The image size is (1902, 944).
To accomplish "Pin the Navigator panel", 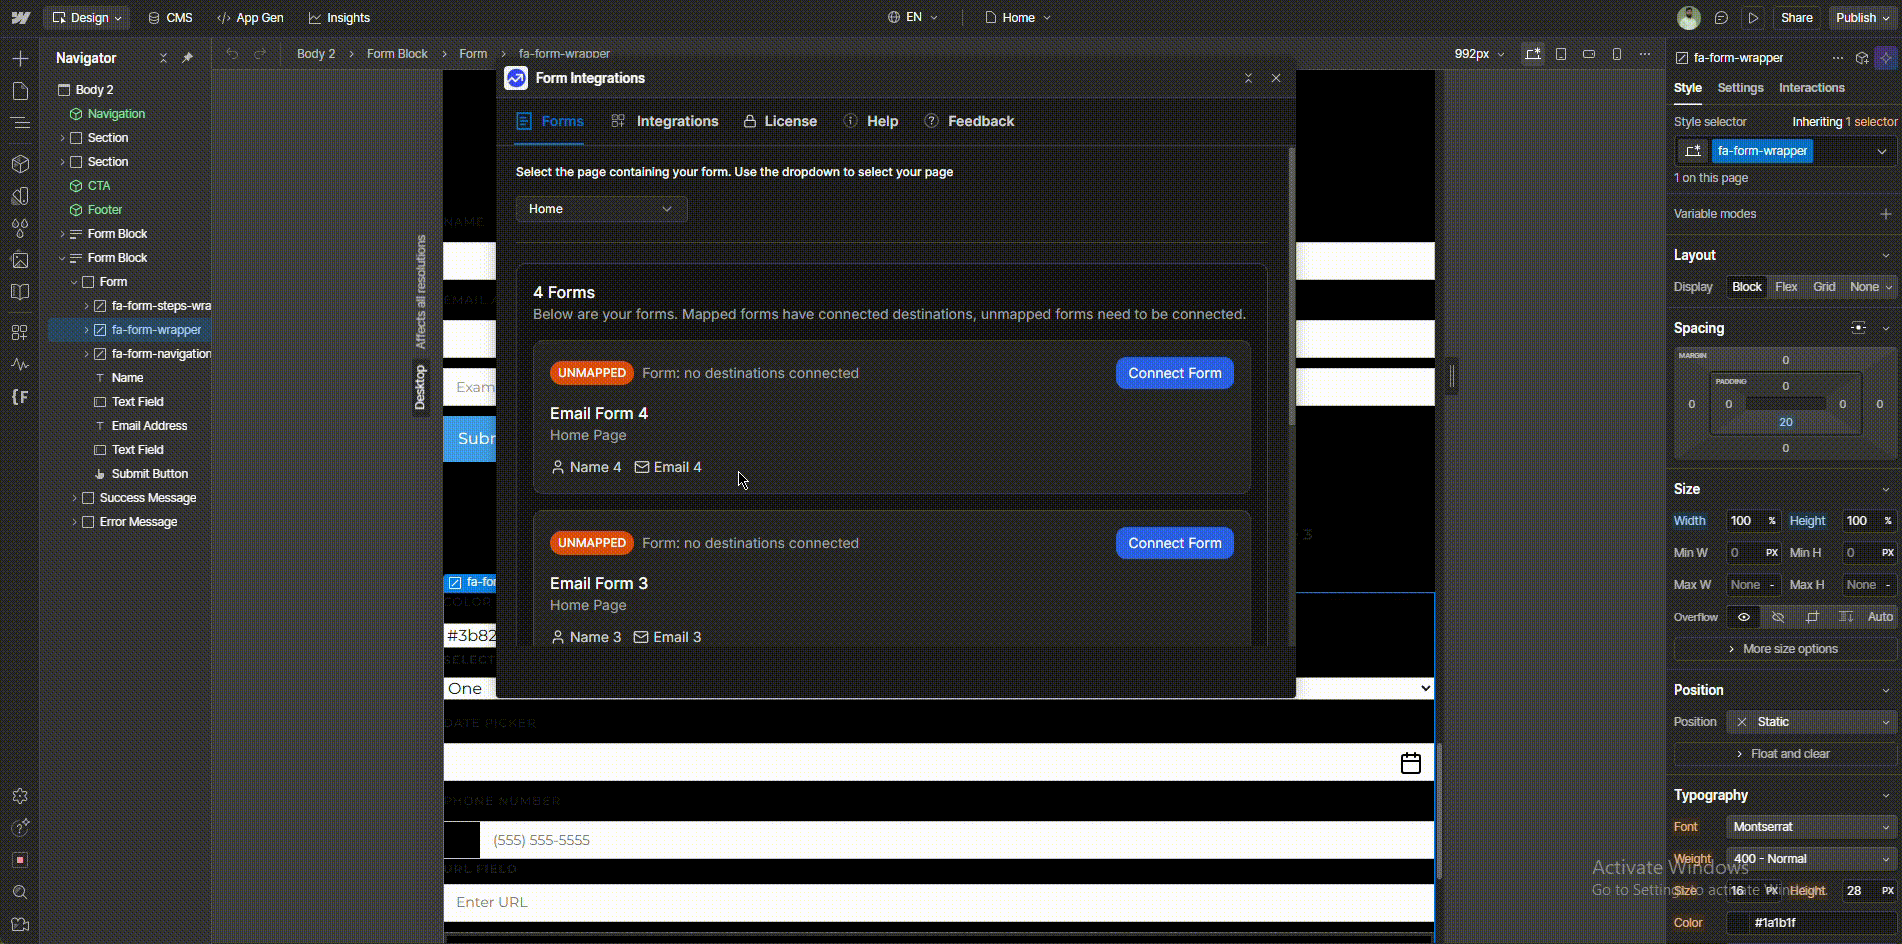I will coord(187,58).
